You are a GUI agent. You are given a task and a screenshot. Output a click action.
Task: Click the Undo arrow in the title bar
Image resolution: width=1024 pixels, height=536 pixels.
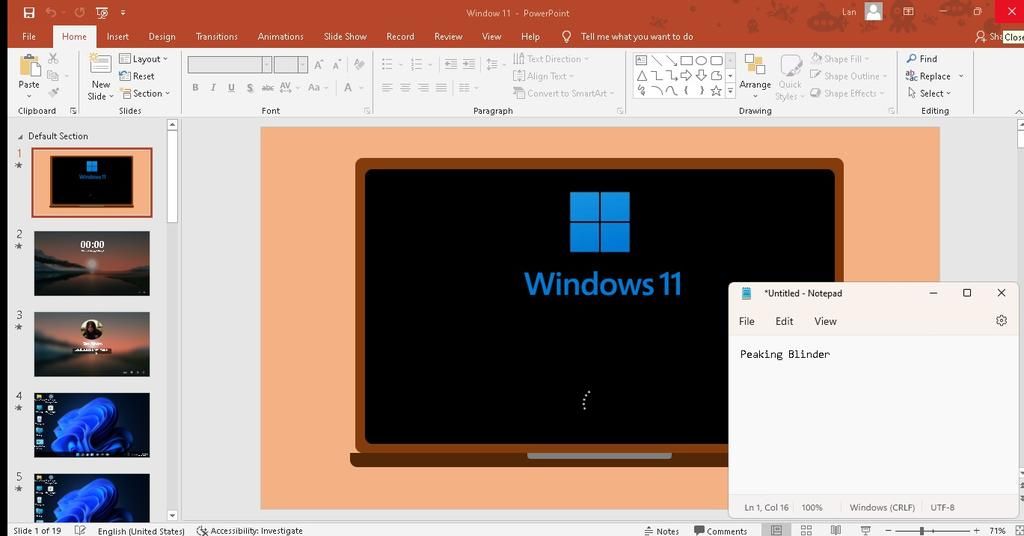pyautogui.click(x=51, y=12)
